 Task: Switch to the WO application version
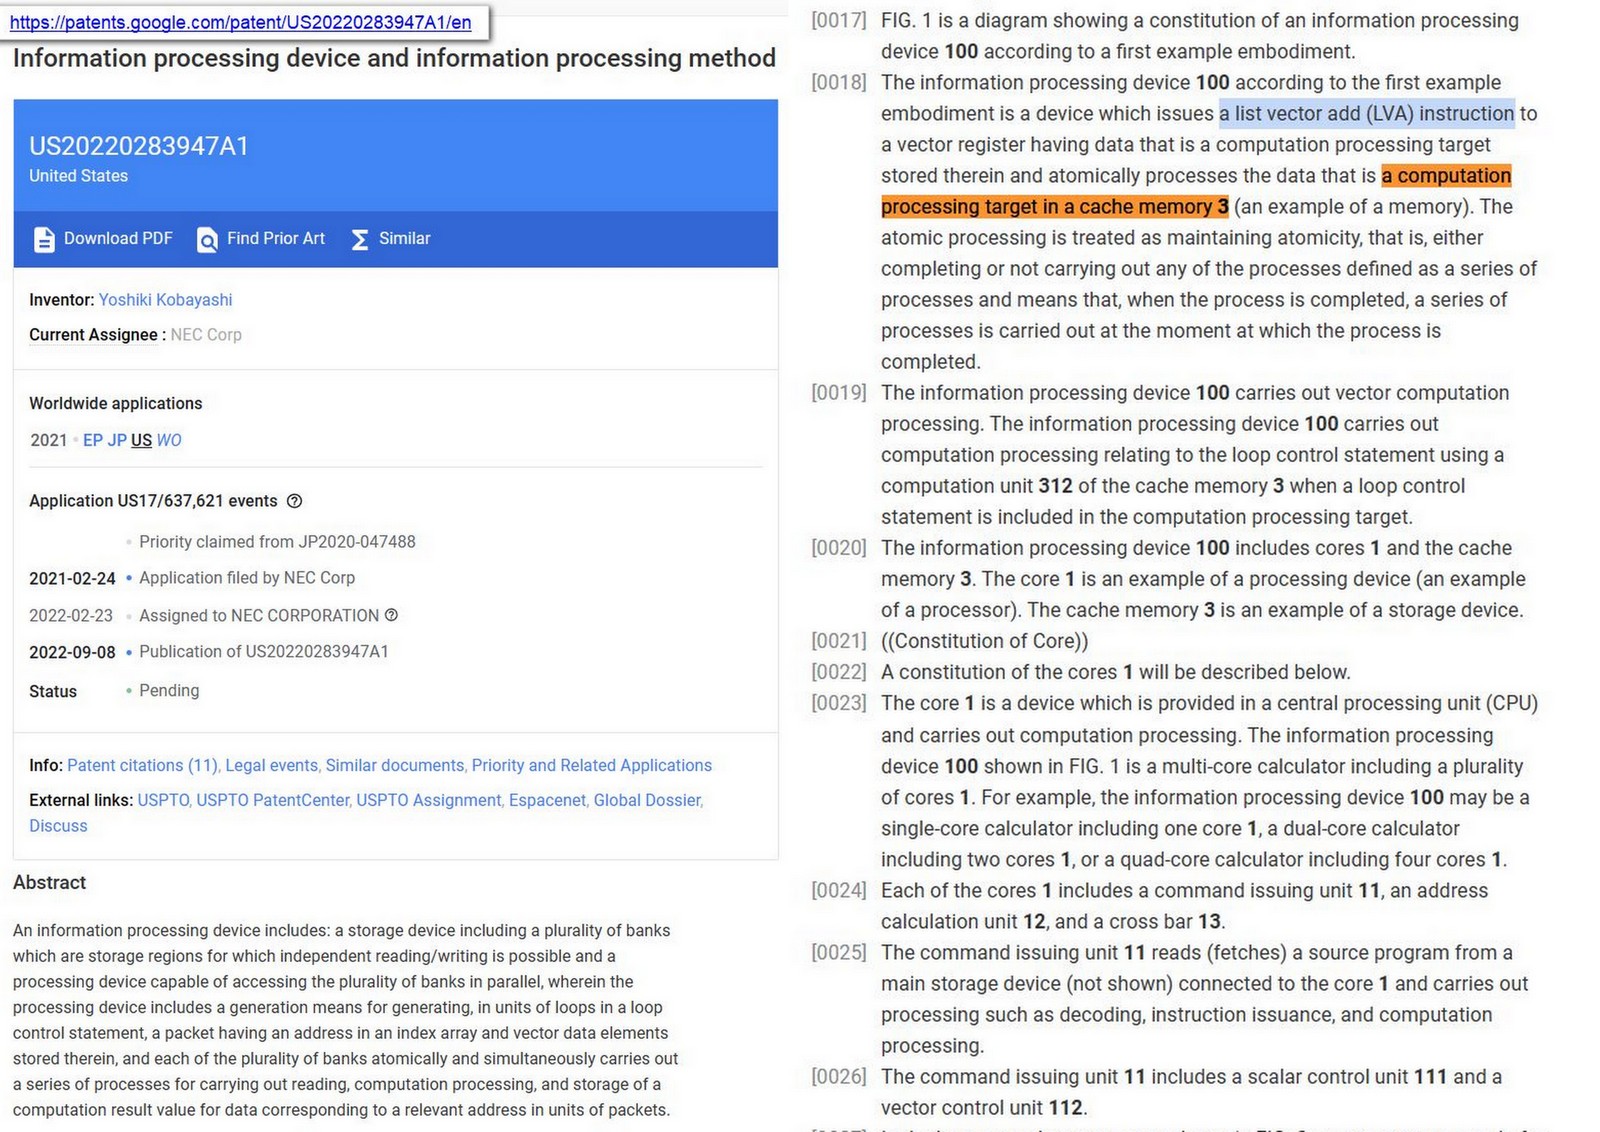(169, 440)
